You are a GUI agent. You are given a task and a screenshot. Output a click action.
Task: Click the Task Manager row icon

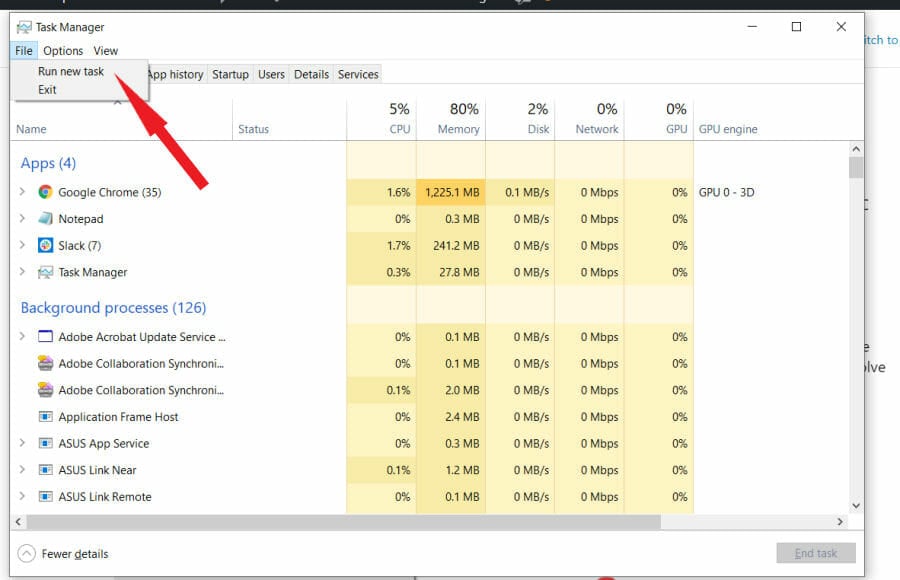click(x=45, y=272)
